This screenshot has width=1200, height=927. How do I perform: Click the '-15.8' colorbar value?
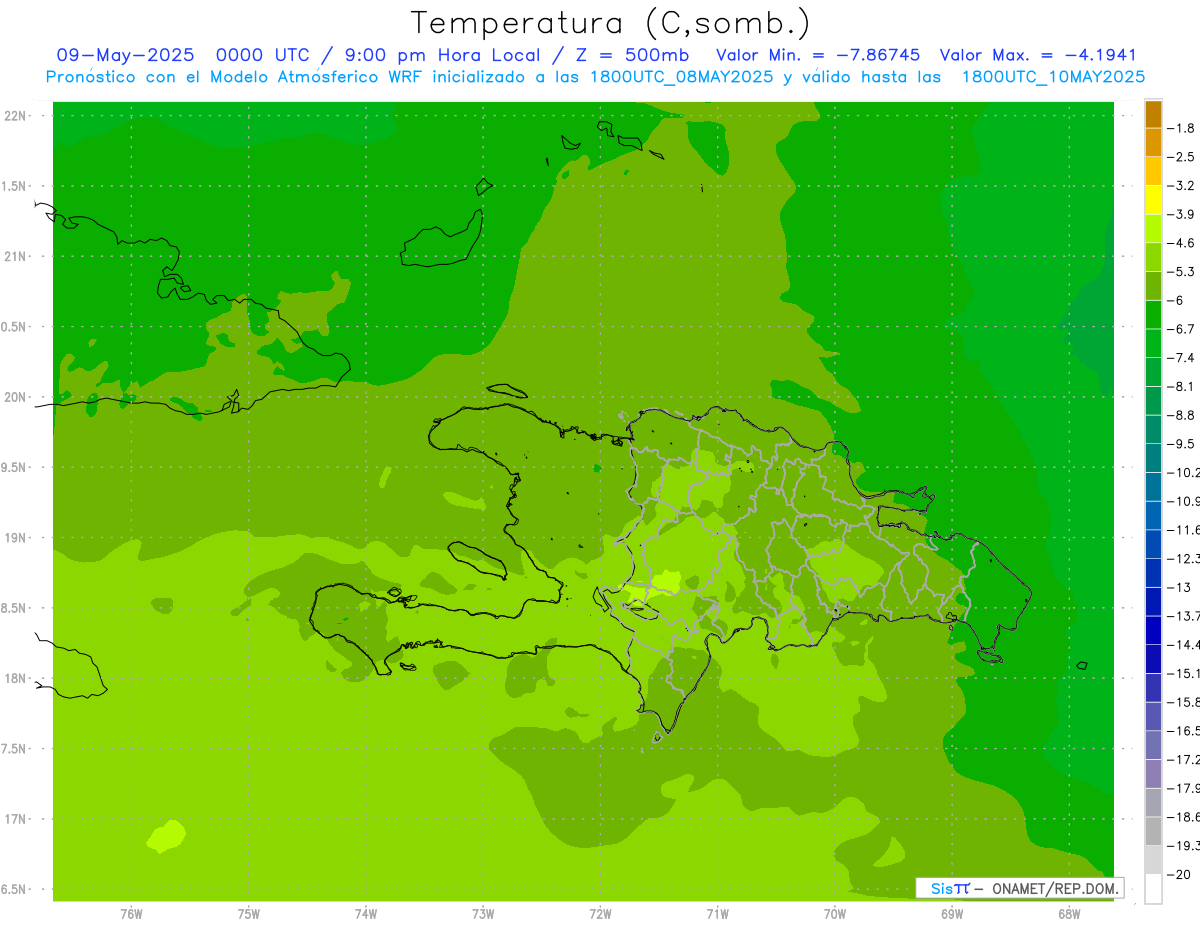tap(1184, 702)
